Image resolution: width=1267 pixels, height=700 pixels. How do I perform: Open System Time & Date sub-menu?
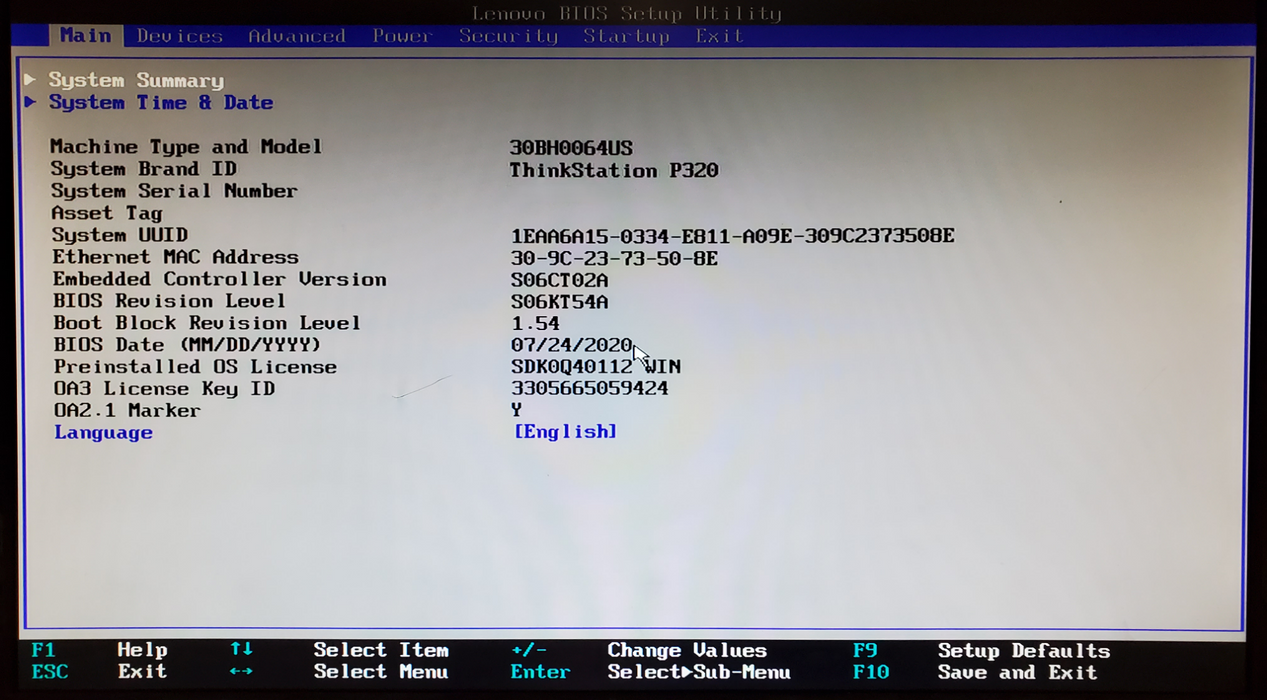(x=161, y=102)
